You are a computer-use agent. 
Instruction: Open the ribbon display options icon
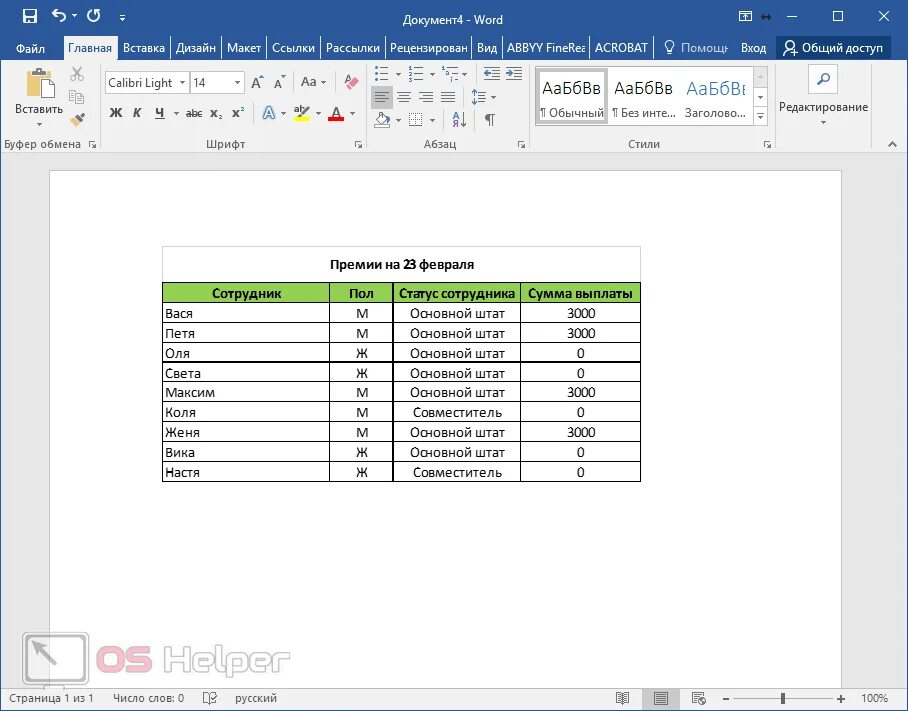pos(745,16)
